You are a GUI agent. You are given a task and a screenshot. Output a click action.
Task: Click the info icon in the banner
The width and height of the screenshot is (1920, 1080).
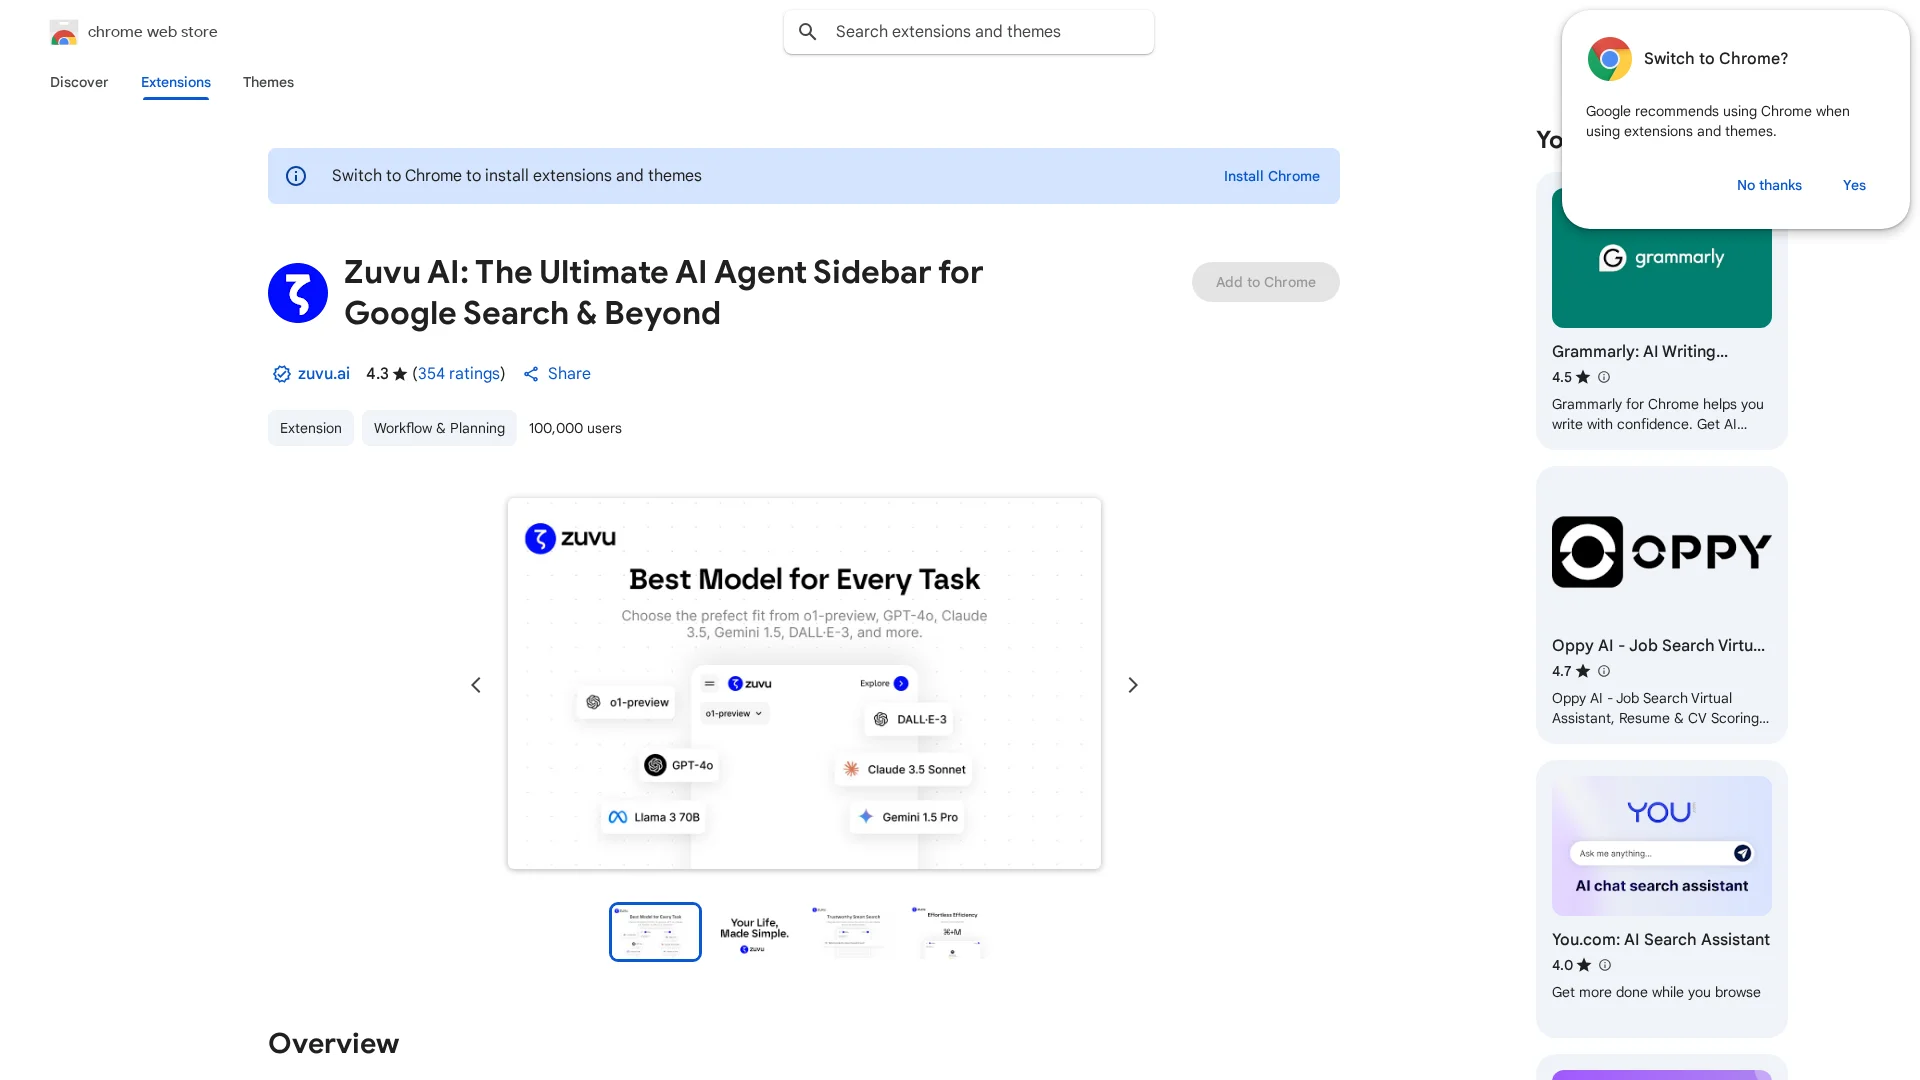pyautogui.click(x=296, y=176)
